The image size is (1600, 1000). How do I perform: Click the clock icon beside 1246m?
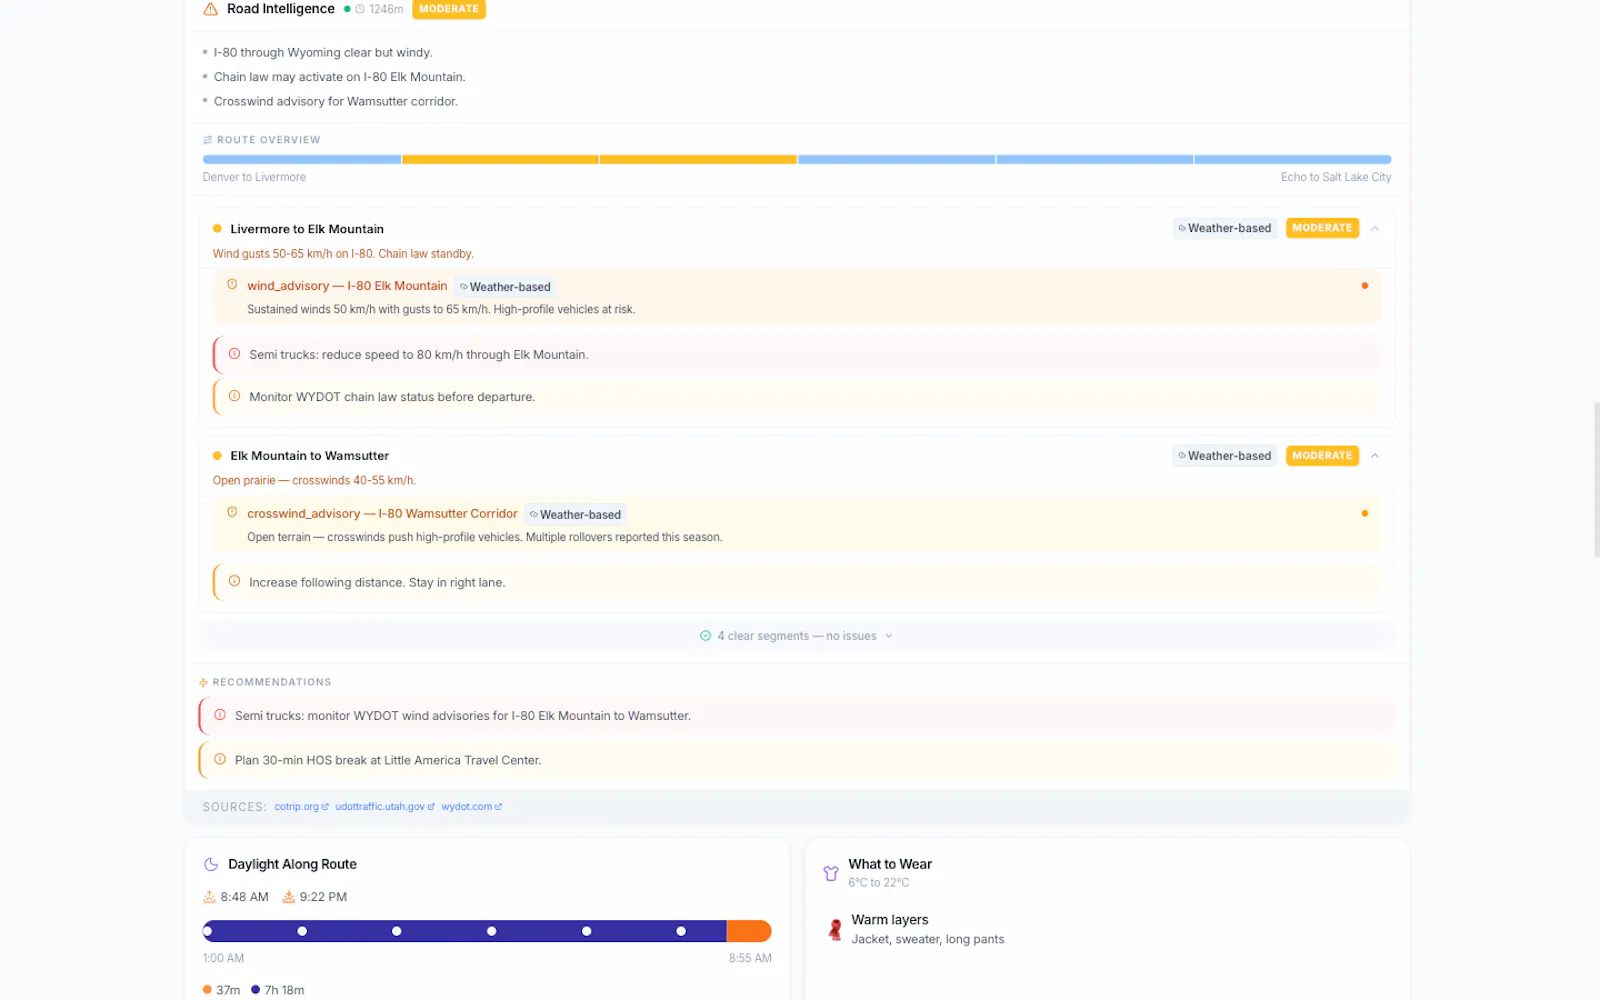click(x=360, y=9)
